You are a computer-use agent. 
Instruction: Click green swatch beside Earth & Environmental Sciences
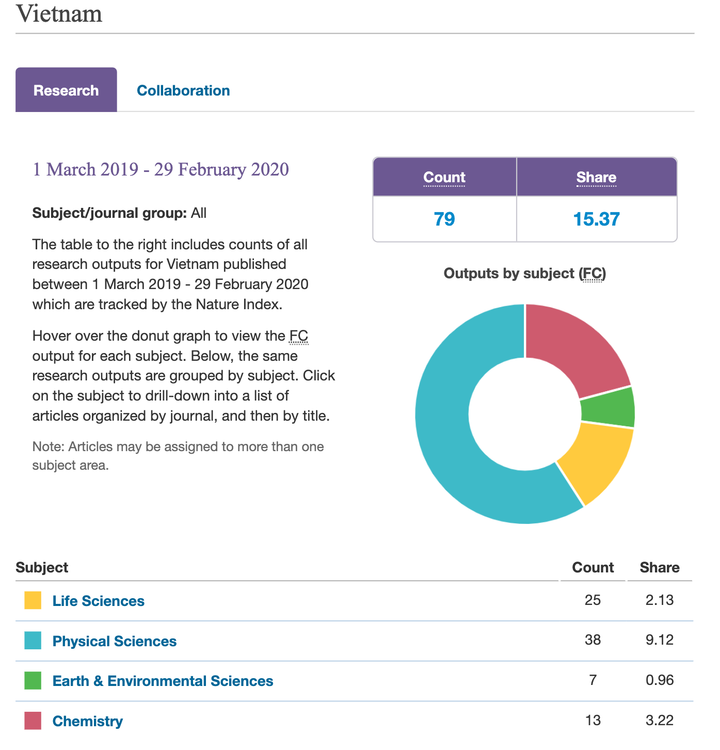click(33, 681)
